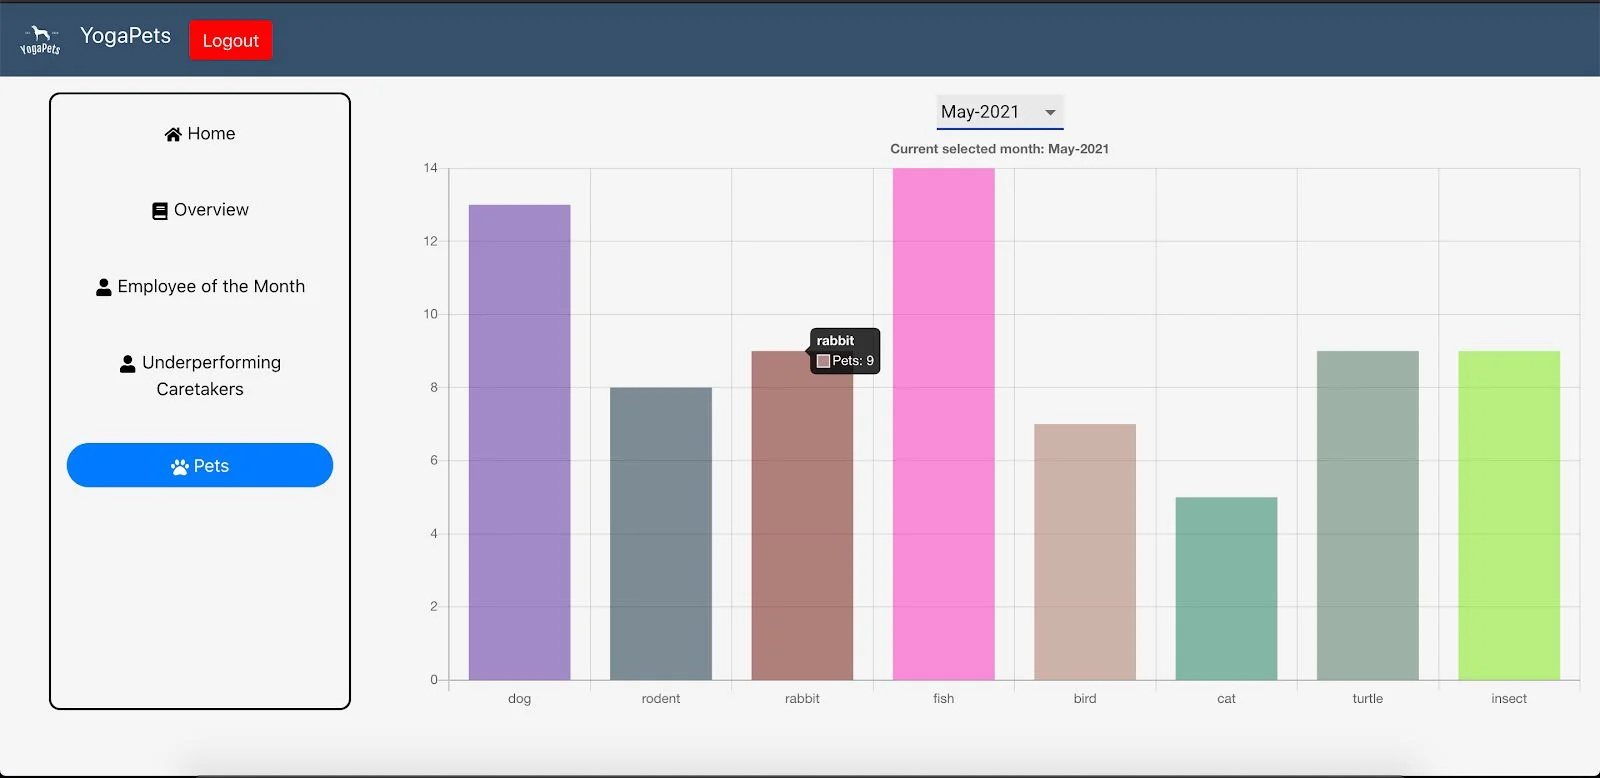
Task: Select the blue Pets menu button
Action: click(200, 466)
